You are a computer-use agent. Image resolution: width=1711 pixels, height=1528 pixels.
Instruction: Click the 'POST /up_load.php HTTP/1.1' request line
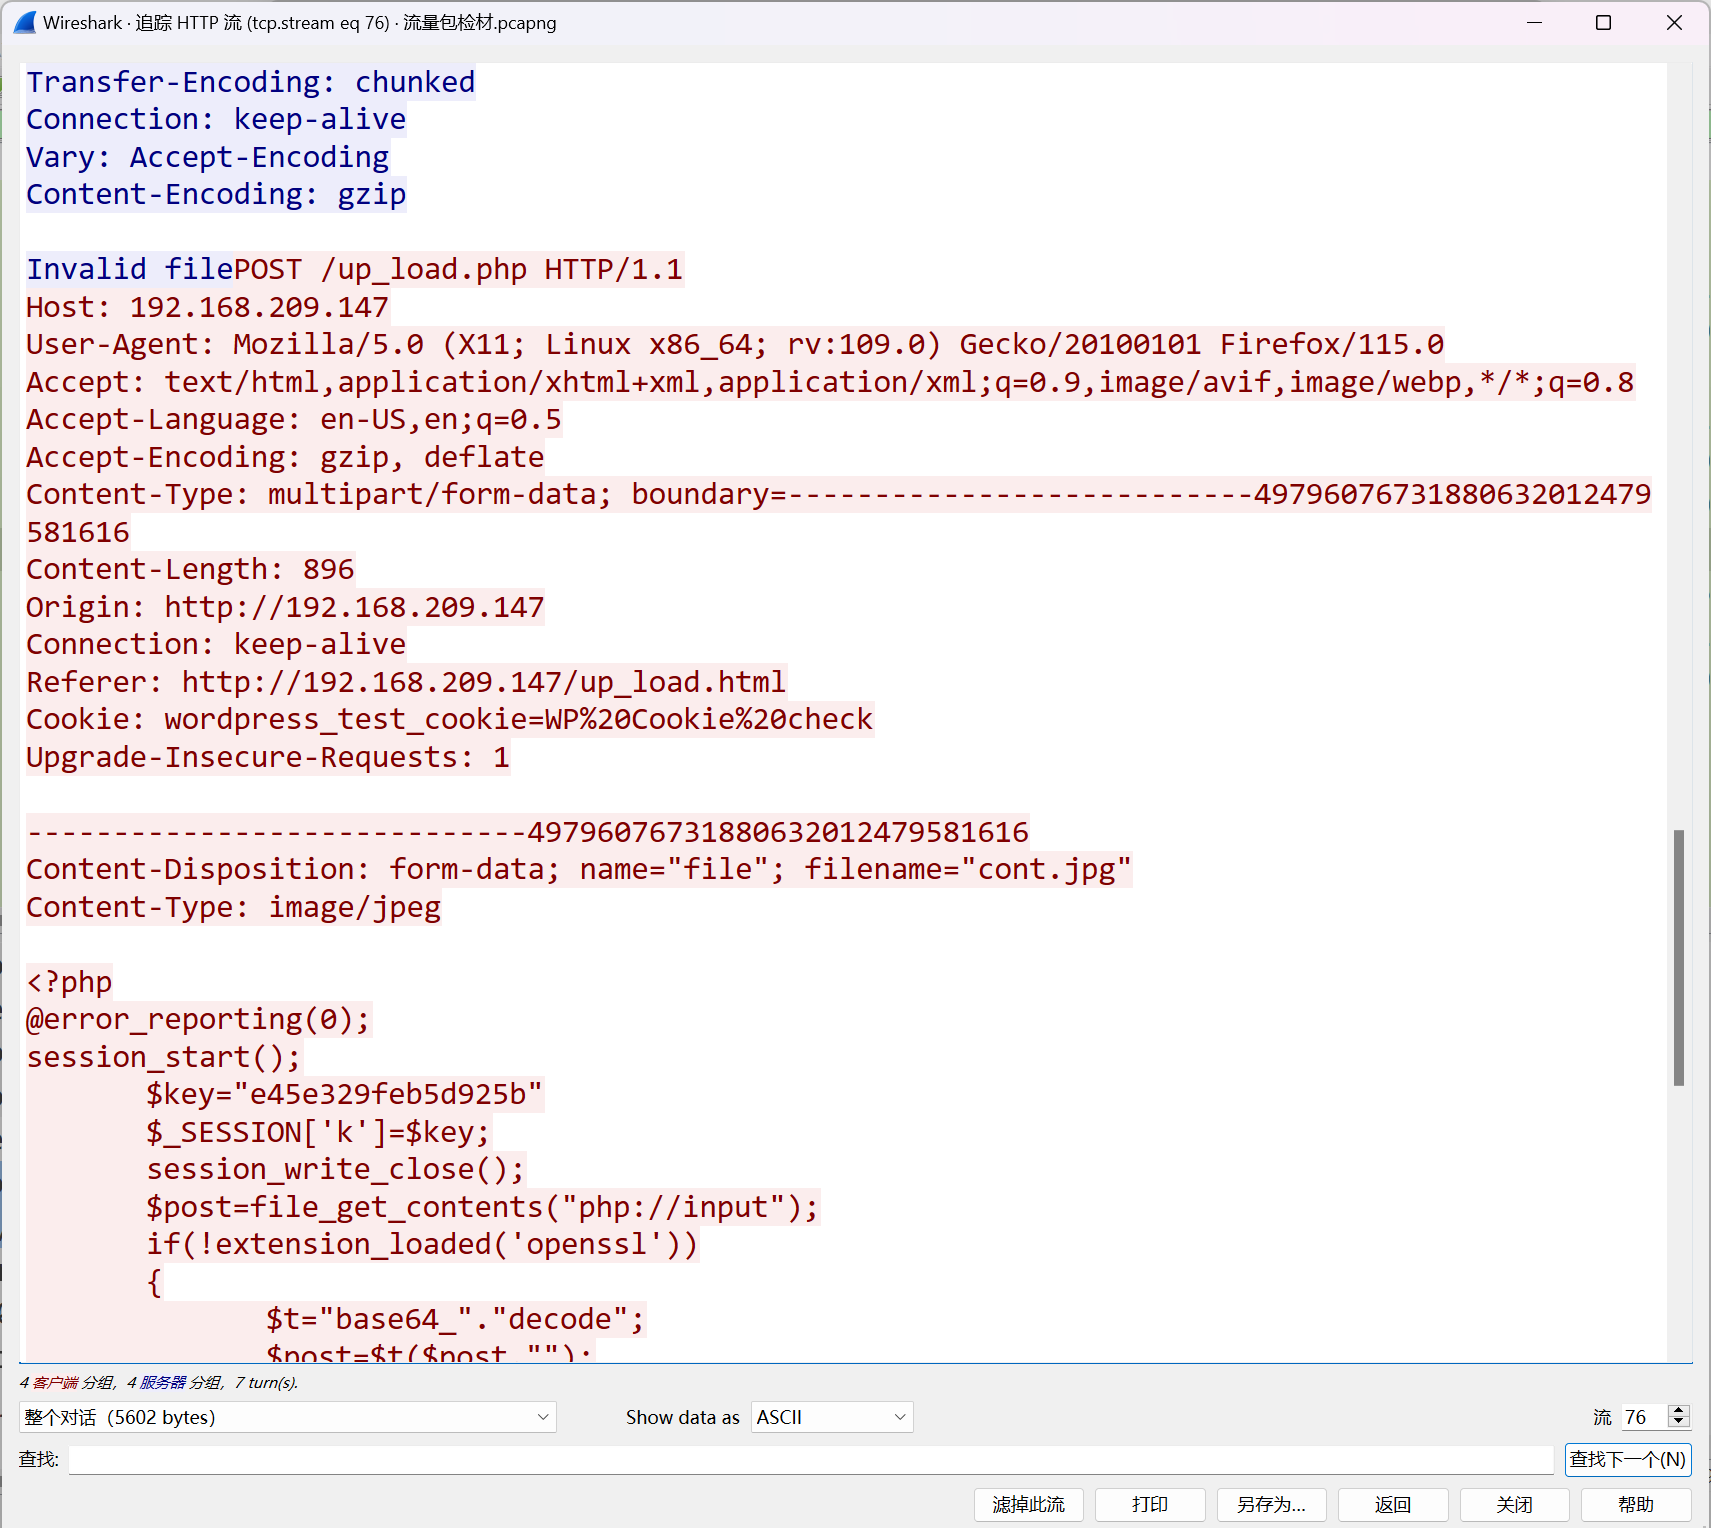pyautogui.click(x=458, y=269)
